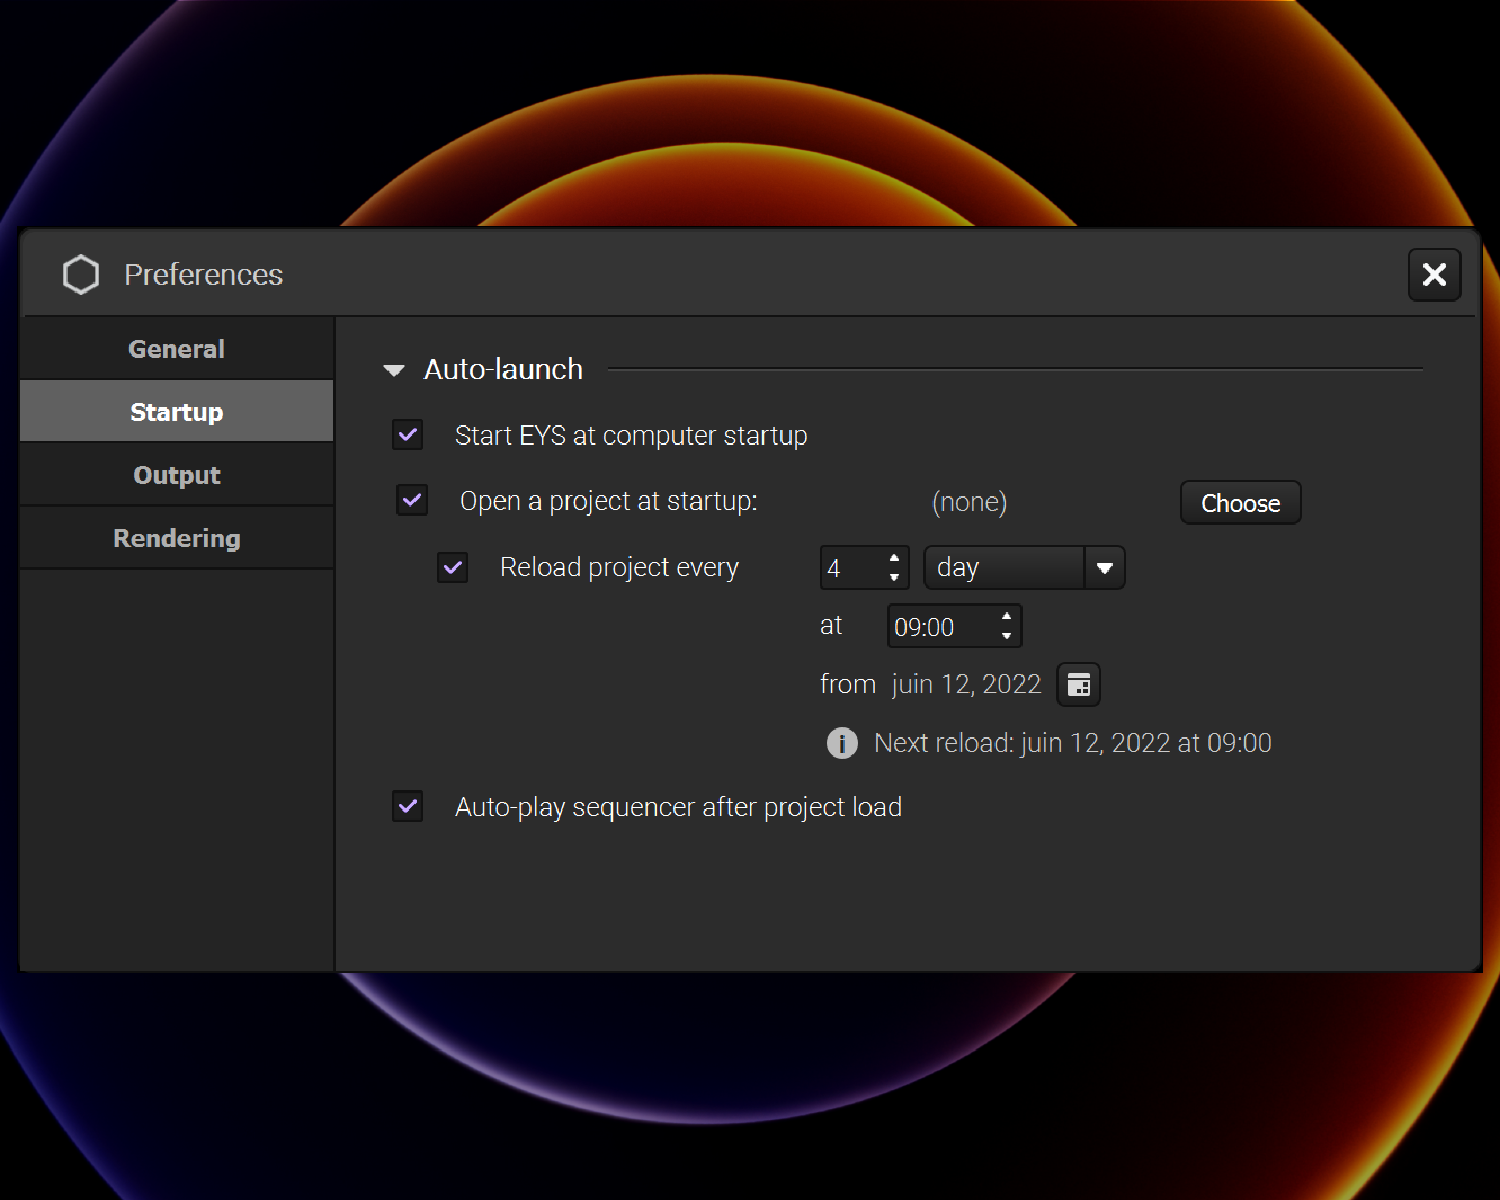Click the hexagon Preferences logo icon

pyautogui.click(x=81, y=275)
